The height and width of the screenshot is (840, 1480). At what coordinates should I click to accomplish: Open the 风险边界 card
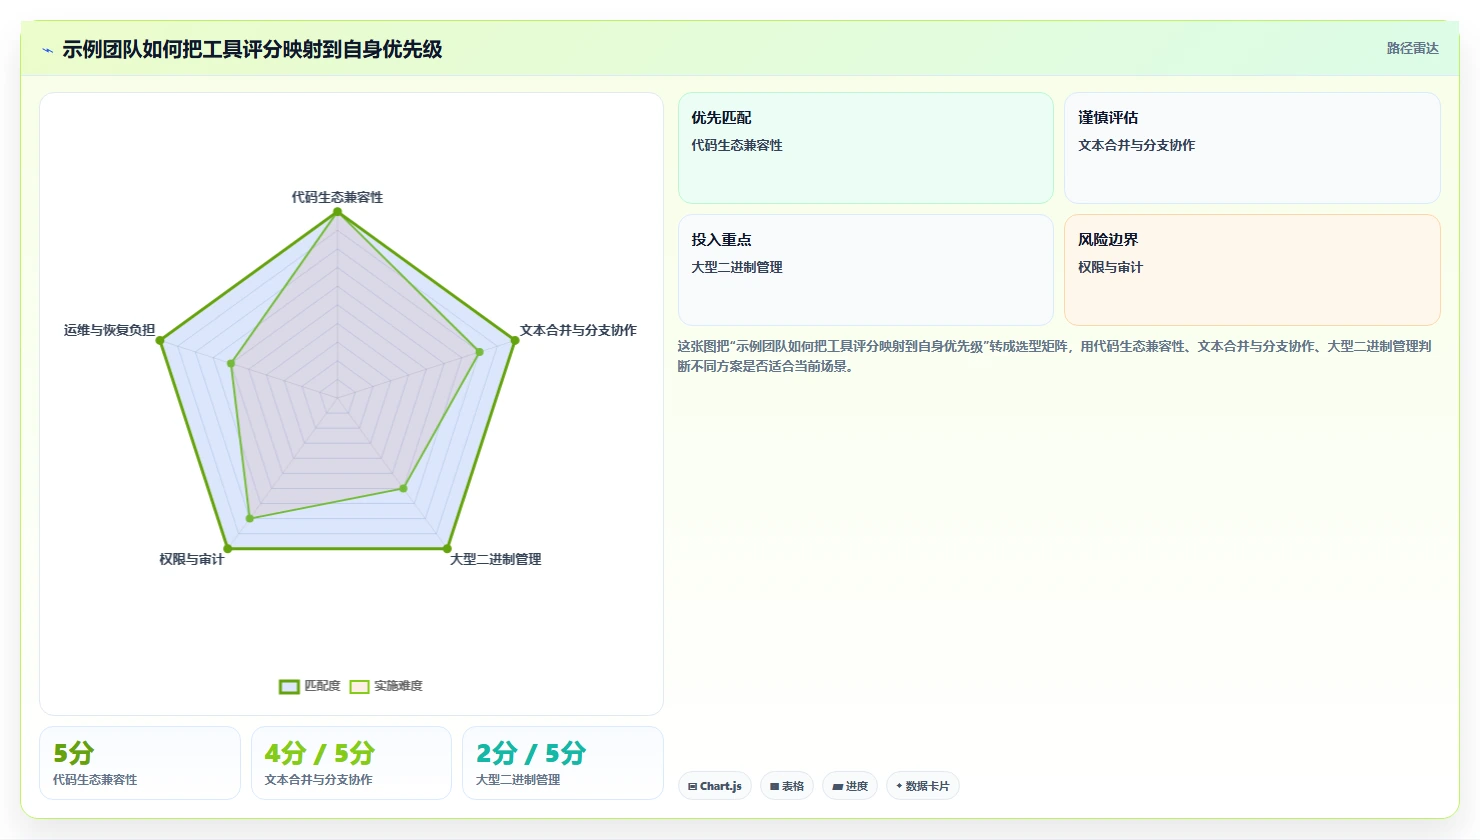[x=1252, y=270]
